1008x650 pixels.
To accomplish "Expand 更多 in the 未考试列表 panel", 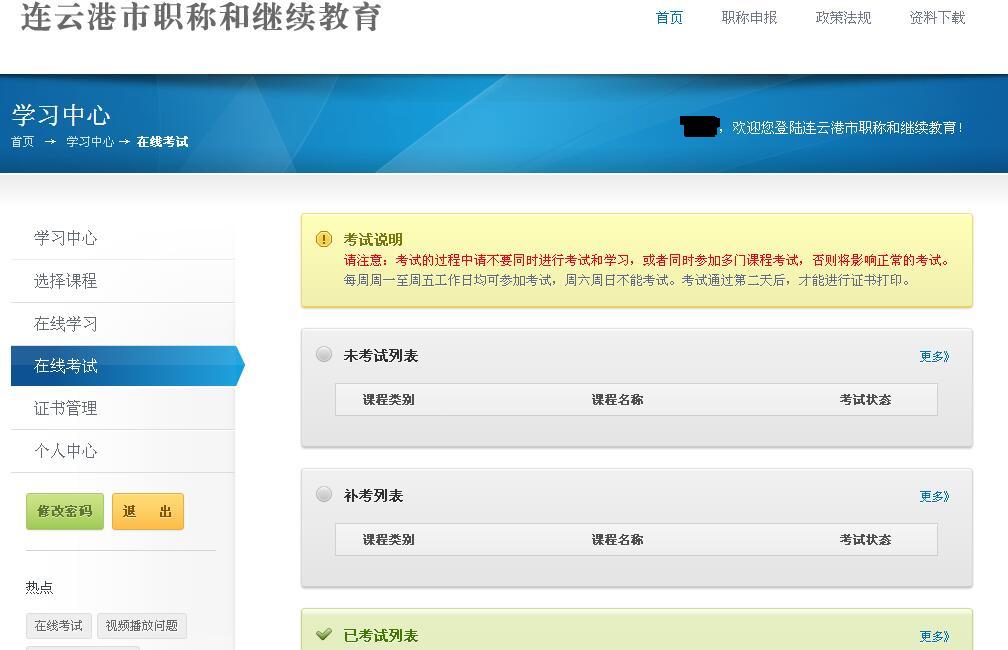I will tap(934, 356).
